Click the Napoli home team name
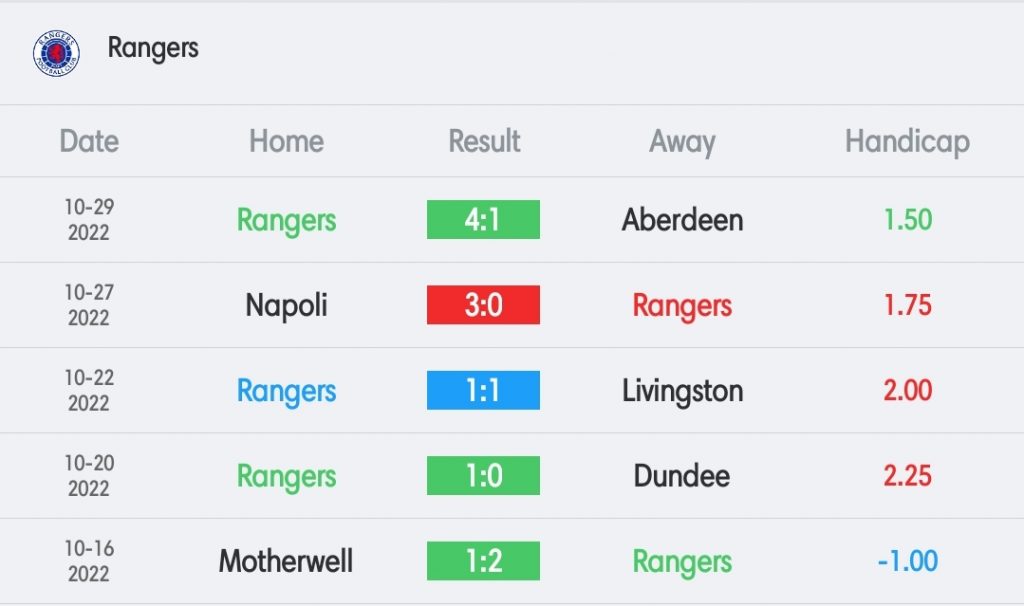 tap(287, 306)
